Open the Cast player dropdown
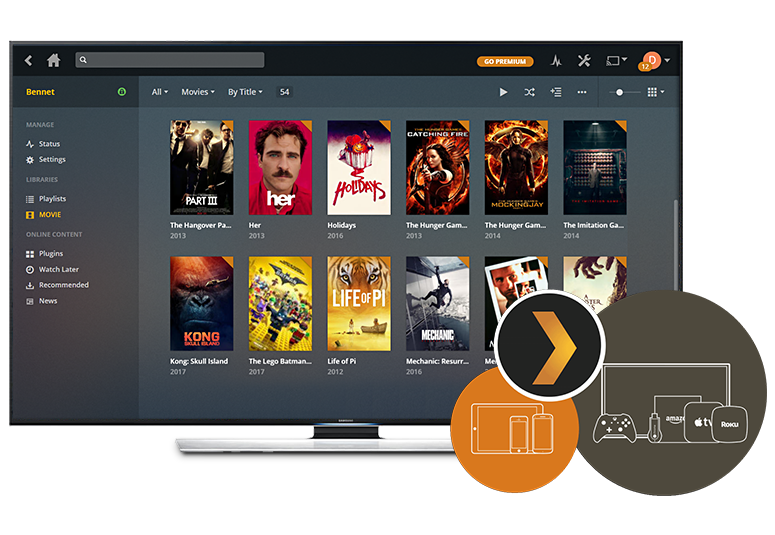This screenshot has height=535, width=775. click(x=616, y=60)
